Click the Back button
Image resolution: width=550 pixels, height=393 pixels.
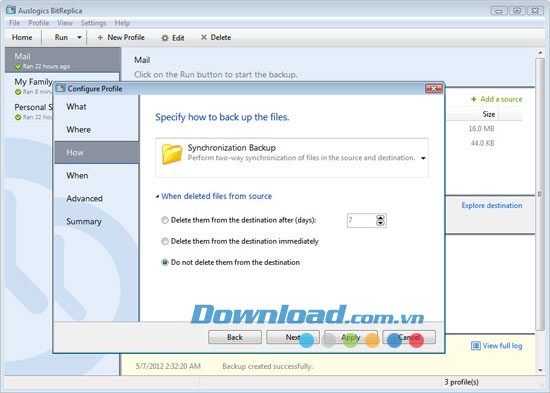(235, 337)
